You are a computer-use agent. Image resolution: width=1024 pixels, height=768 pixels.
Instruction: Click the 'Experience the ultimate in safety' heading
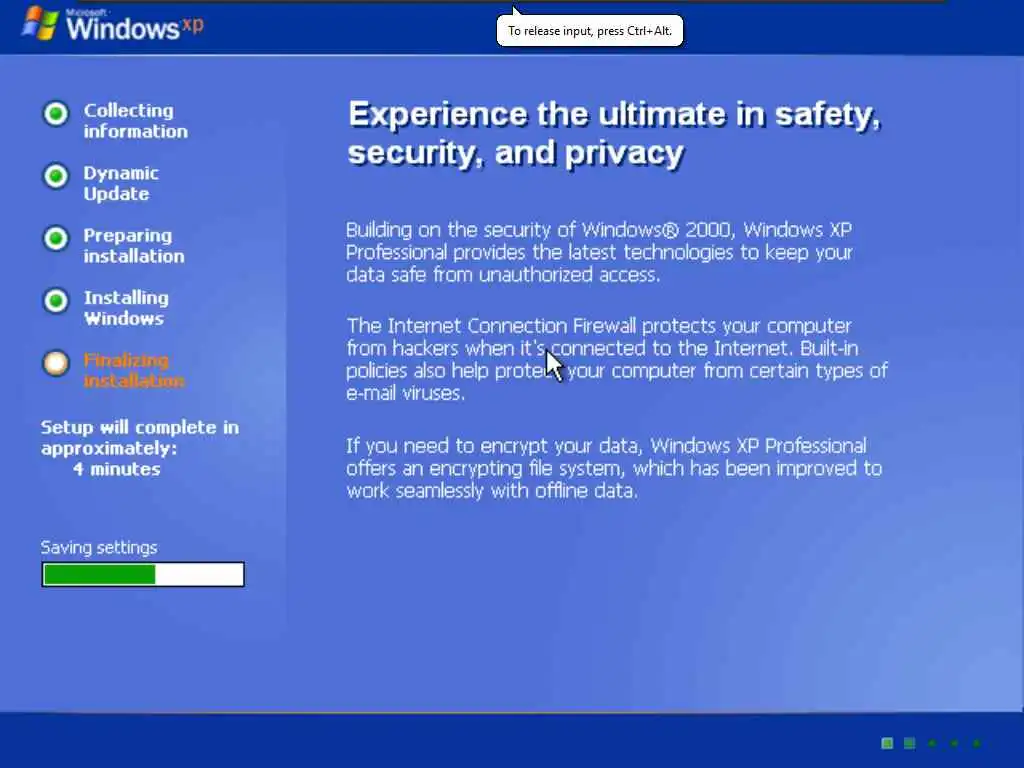click(615, 134)
